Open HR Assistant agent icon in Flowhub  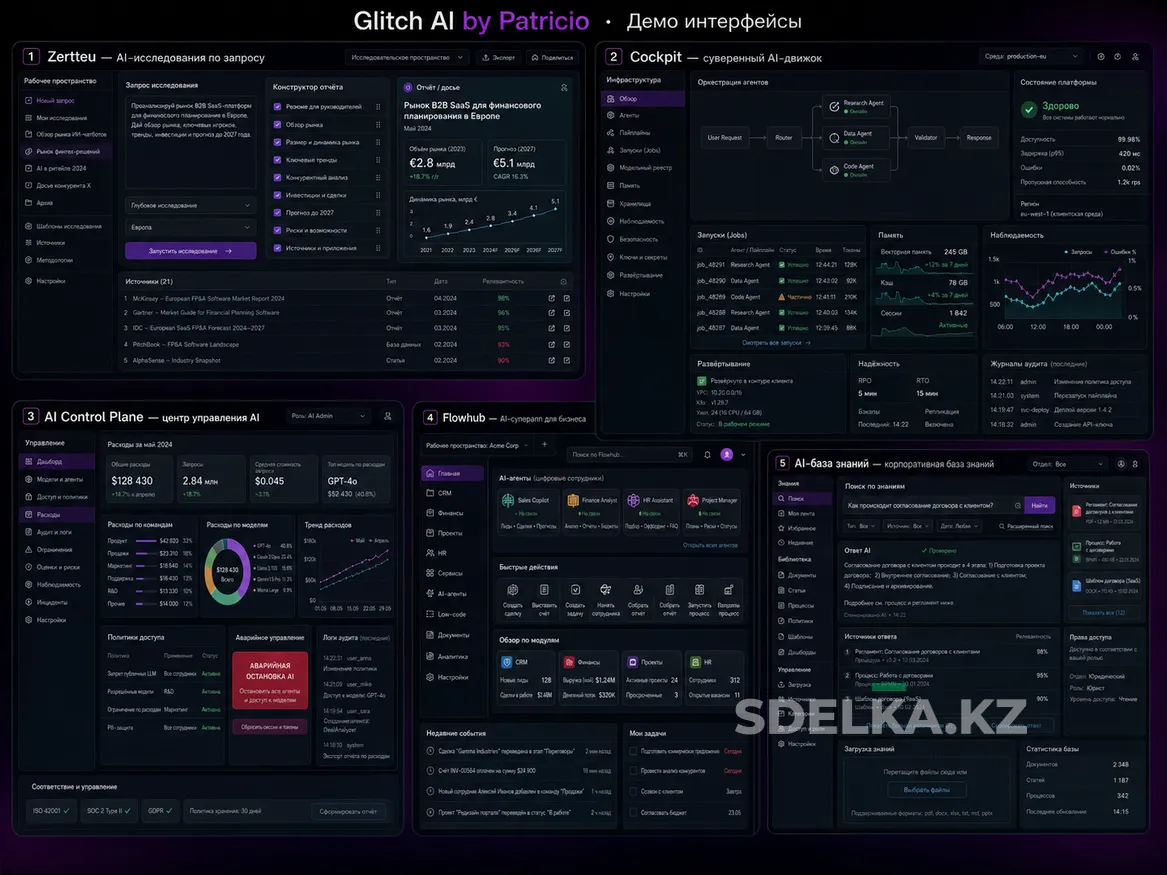633,501
